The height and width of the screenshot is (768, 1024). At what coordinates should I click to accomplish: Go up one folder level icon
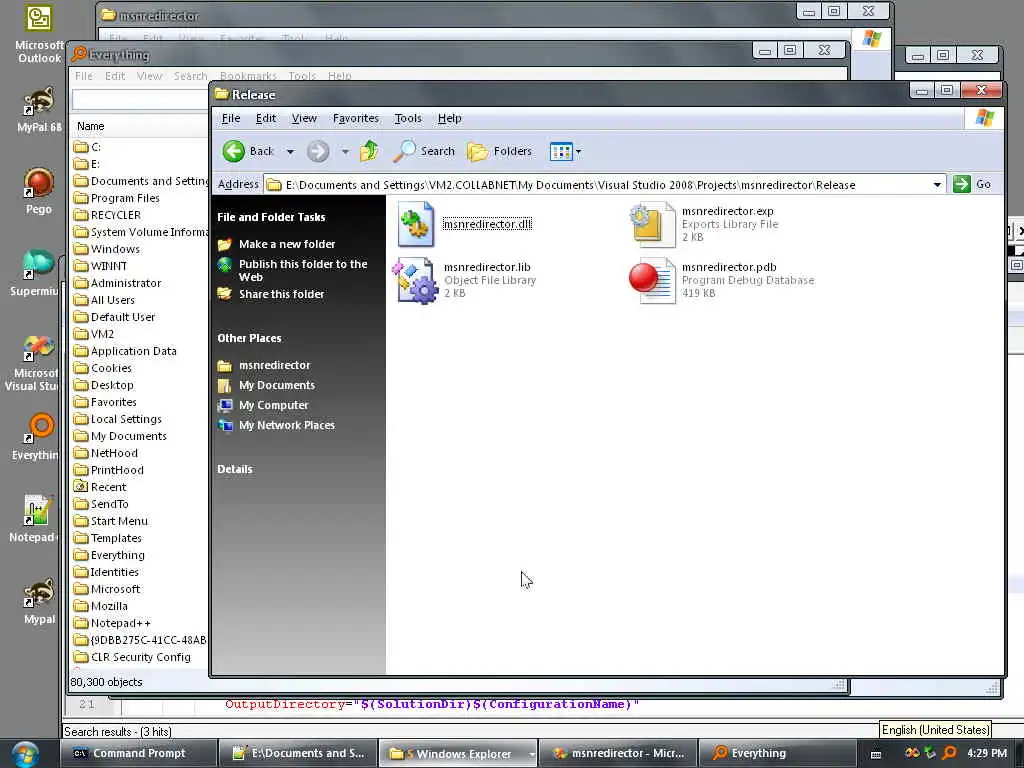point(369,151)
